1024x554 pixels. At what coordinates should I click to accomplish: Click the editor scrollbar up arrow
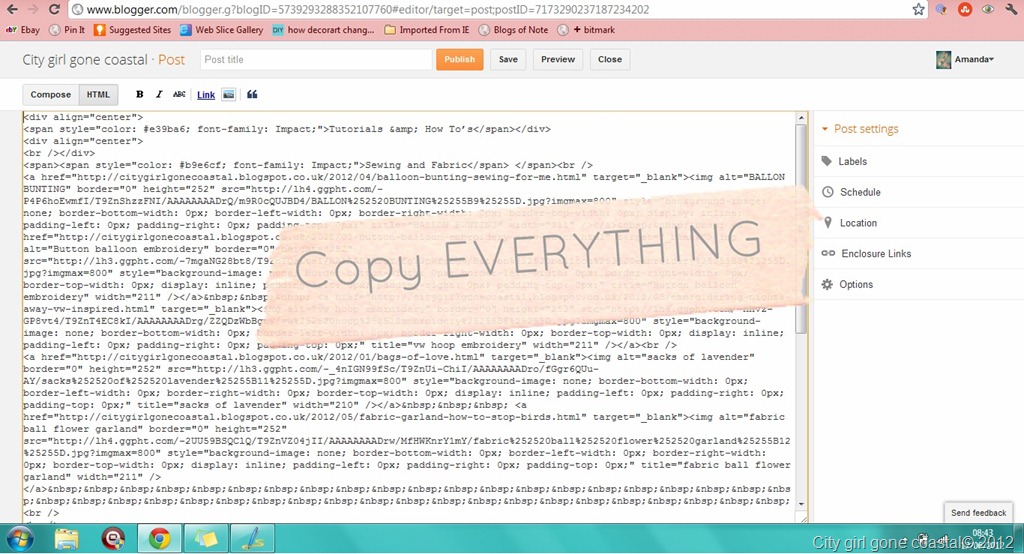coord(801,118)
